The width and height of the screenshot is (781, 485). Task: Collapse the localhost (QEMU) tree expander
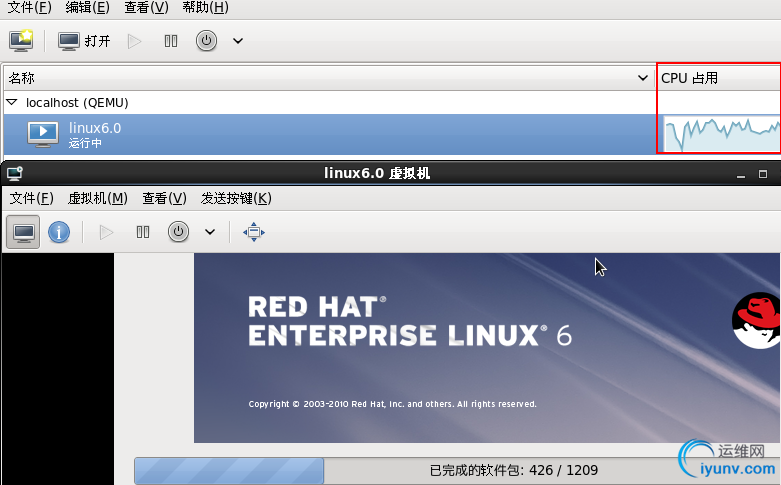tap(12, 102)
